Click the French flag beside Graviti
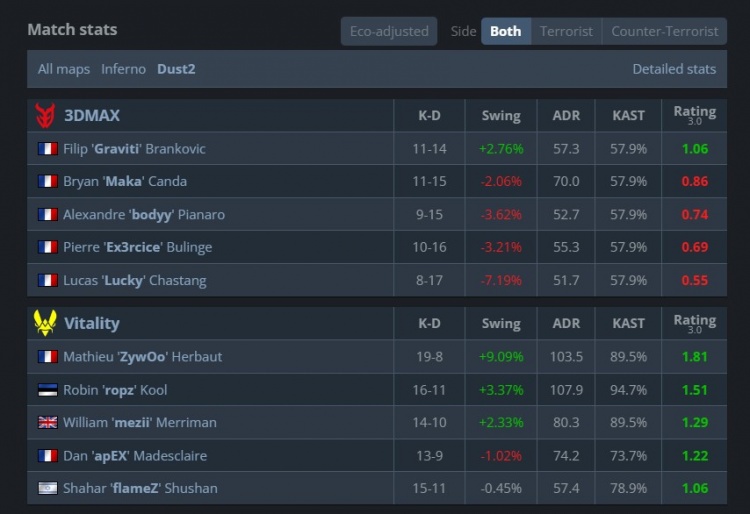750x514 pixels. pos(47,149)
